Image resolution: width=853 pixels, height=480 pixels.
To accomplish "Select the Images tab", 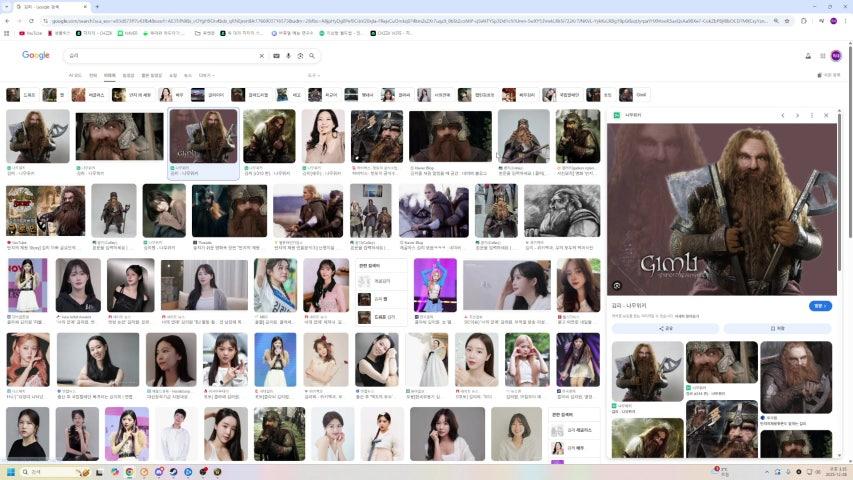I will tap(110, 75).
